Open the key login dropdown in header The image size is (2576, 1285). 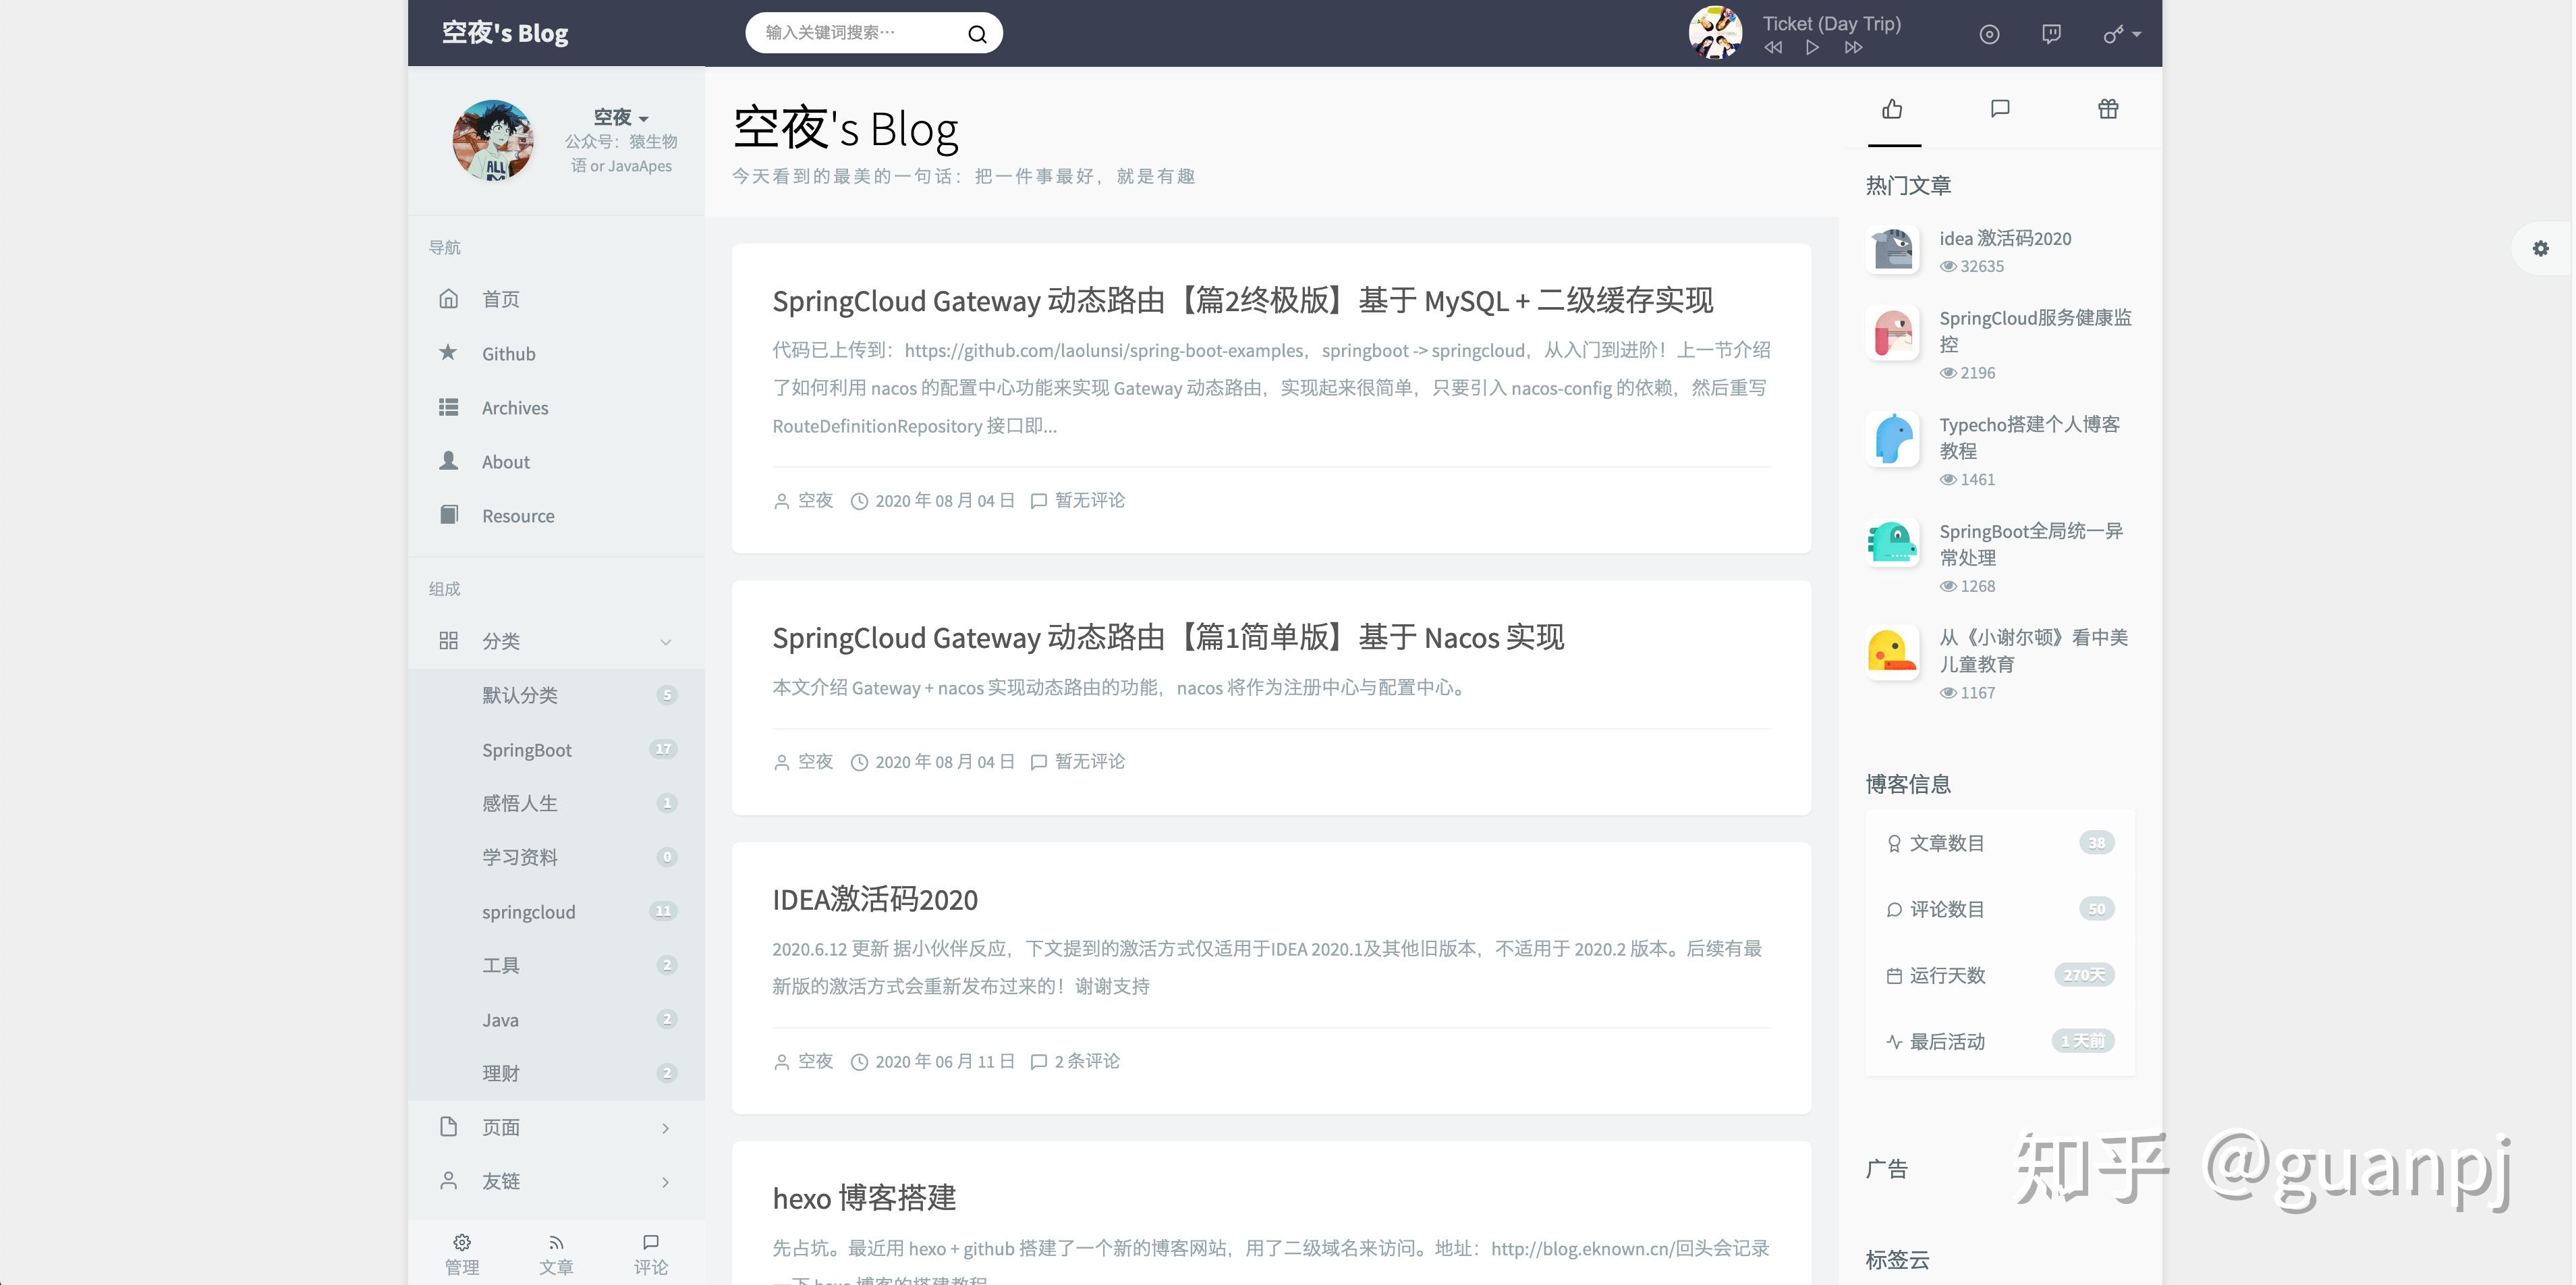click(x=2121, y=34)
